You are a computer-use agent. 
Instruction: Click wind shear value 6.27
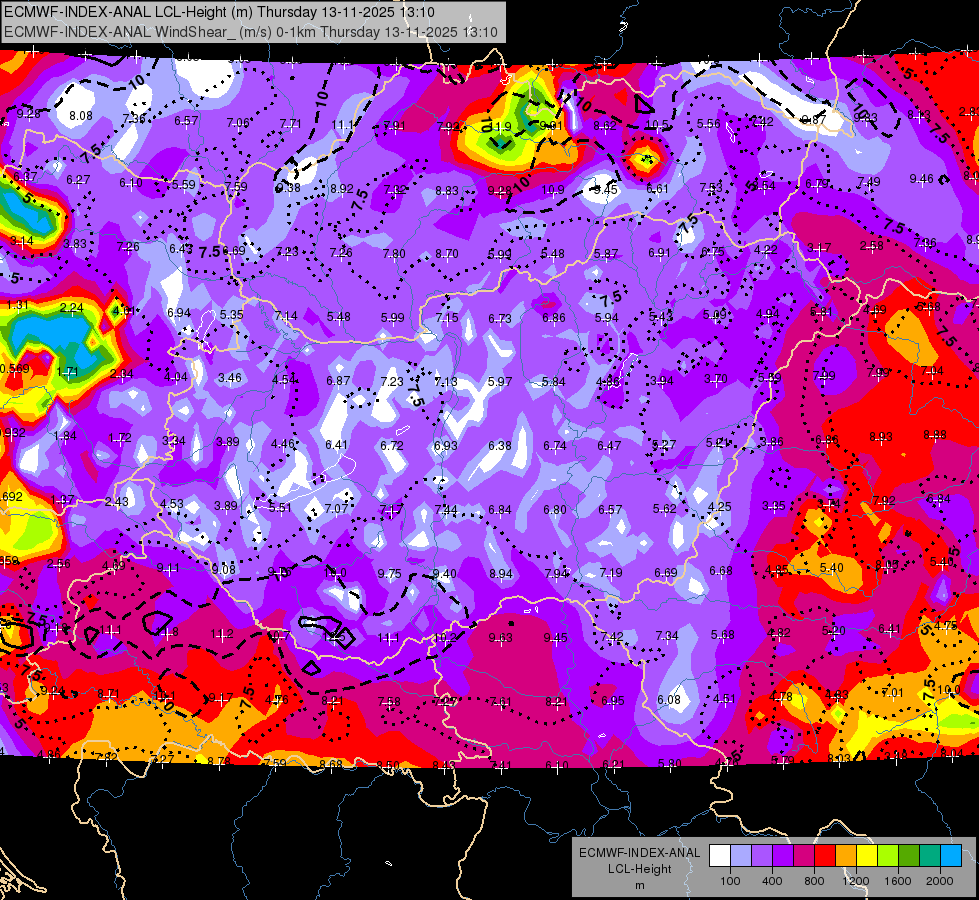tap(78, 180)
